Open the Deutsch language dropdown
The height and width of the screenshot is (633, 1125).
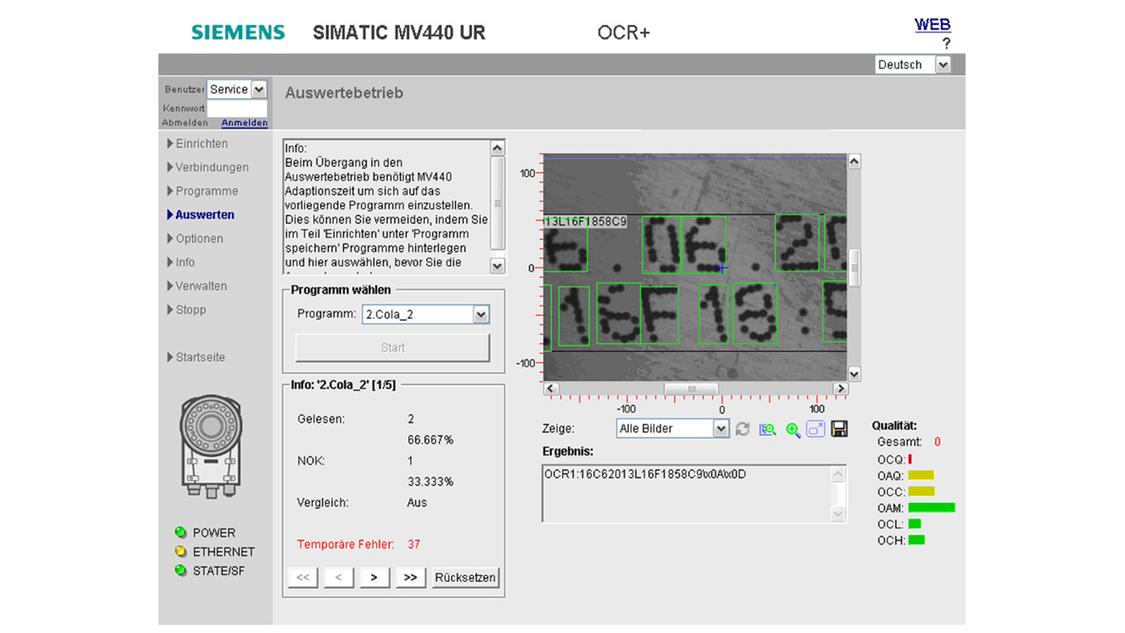point(943,65)
